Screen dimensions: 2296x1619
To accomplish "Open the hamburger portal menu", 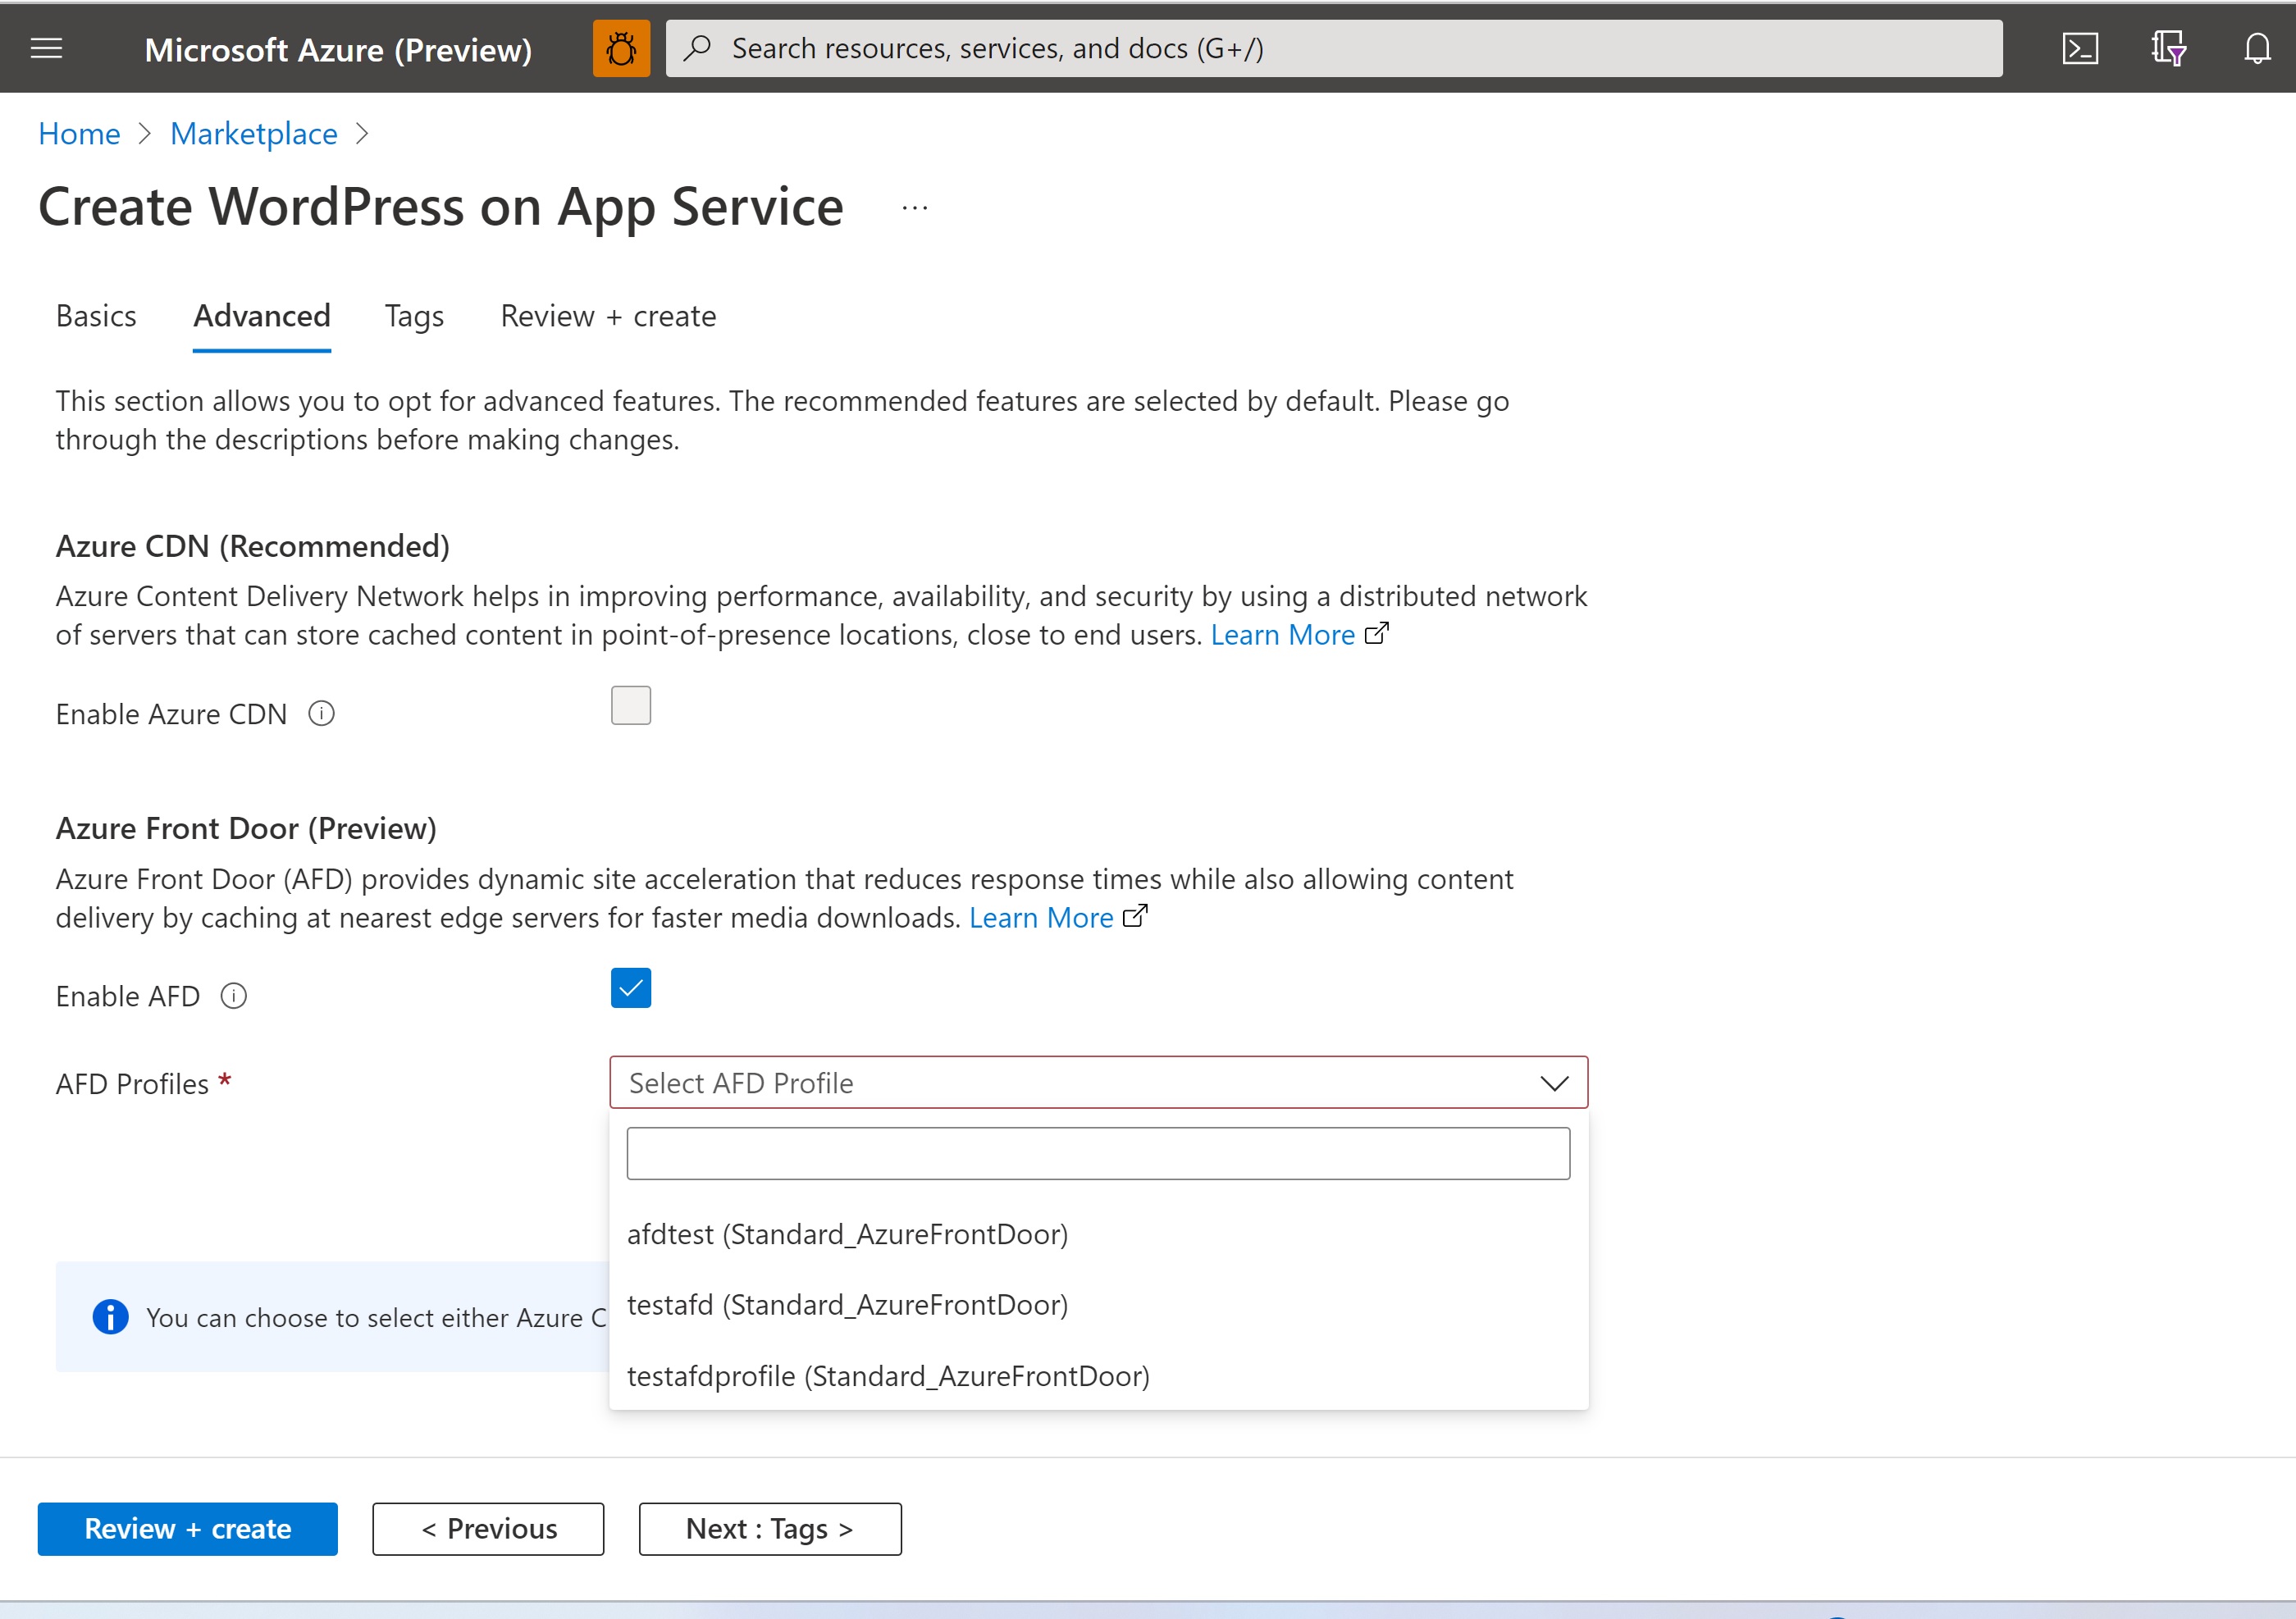I will (x=47, y=48).
